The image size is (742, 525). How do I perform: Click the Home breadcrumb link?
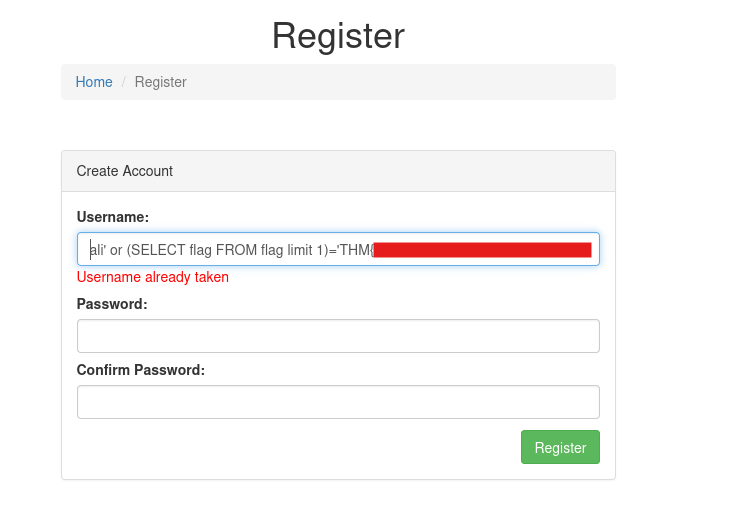pyautogui.click(x=94, y=82)
